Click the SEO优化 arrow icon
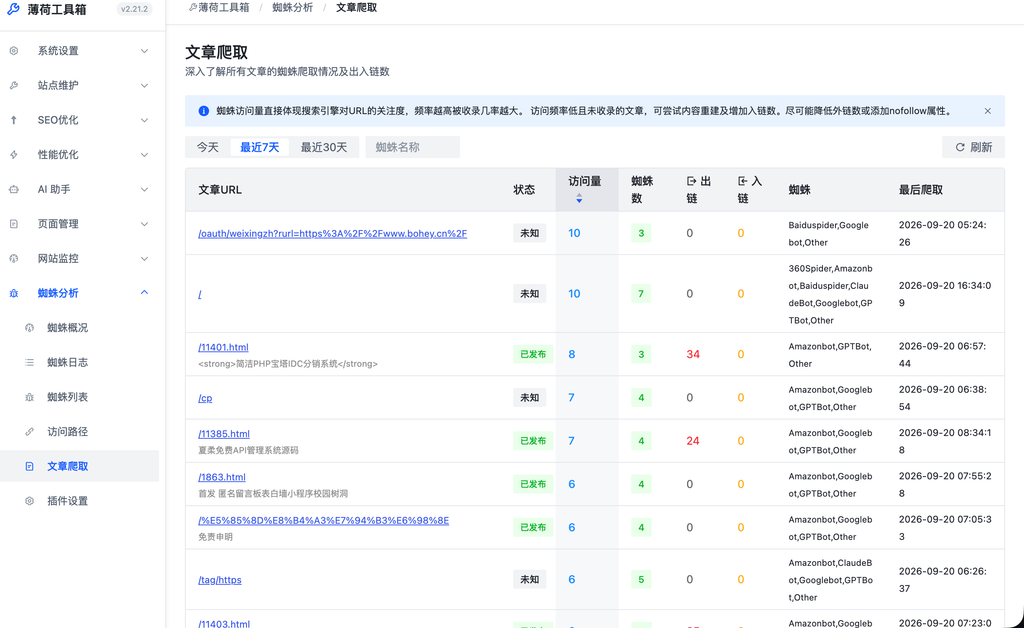Viewport: 1024px width, 628px height. (14, 120)
